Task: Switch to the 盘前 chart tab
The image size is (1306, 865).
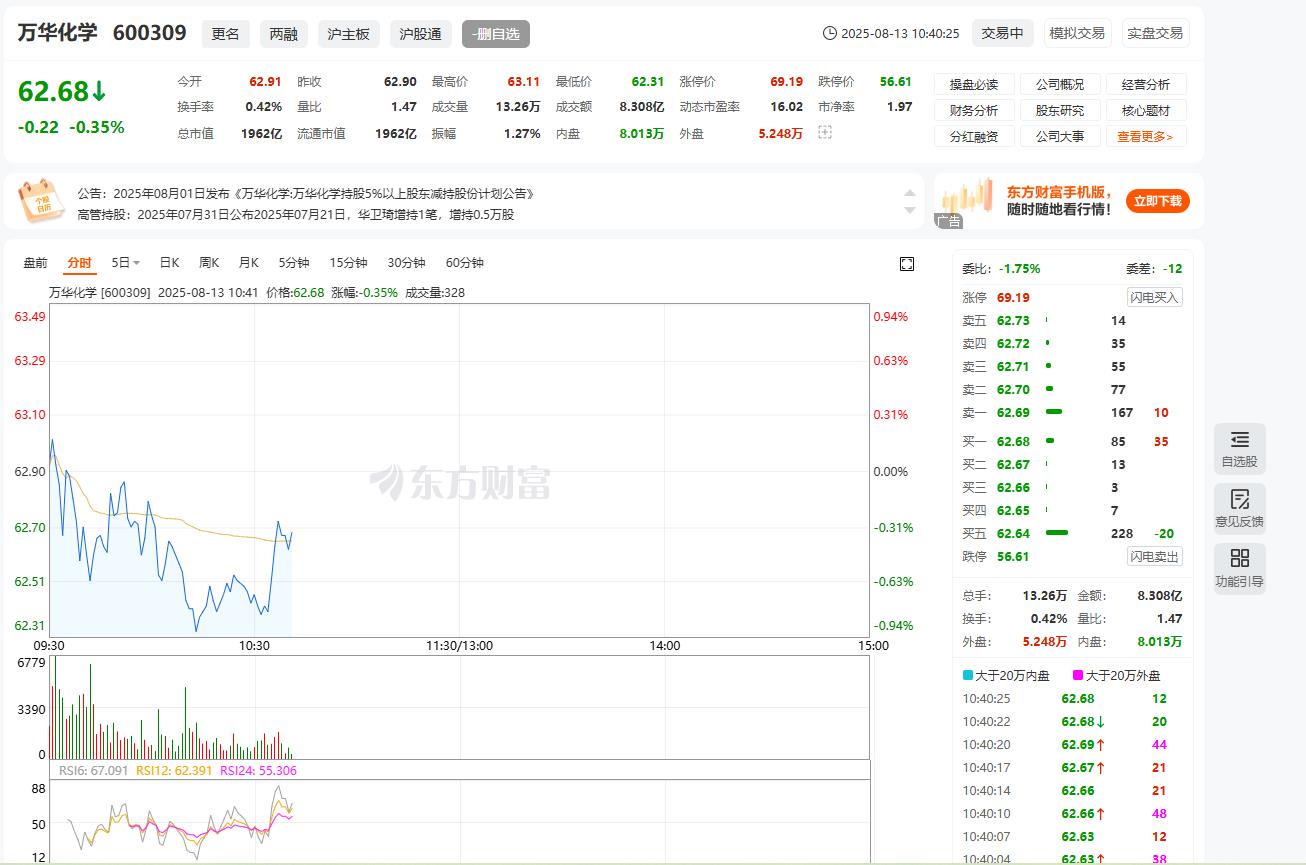Action: tap(35, 263)
